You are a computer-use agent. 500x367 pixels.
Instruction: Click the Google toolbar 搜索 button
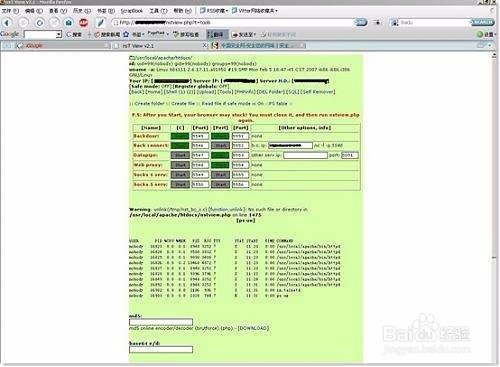[74, 34]
